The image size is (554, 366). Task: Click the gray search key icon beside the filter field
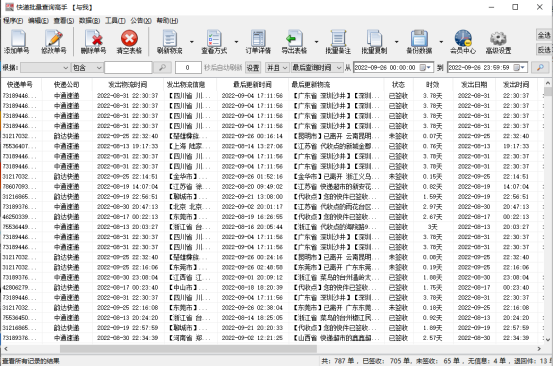(x=162, y=67)
